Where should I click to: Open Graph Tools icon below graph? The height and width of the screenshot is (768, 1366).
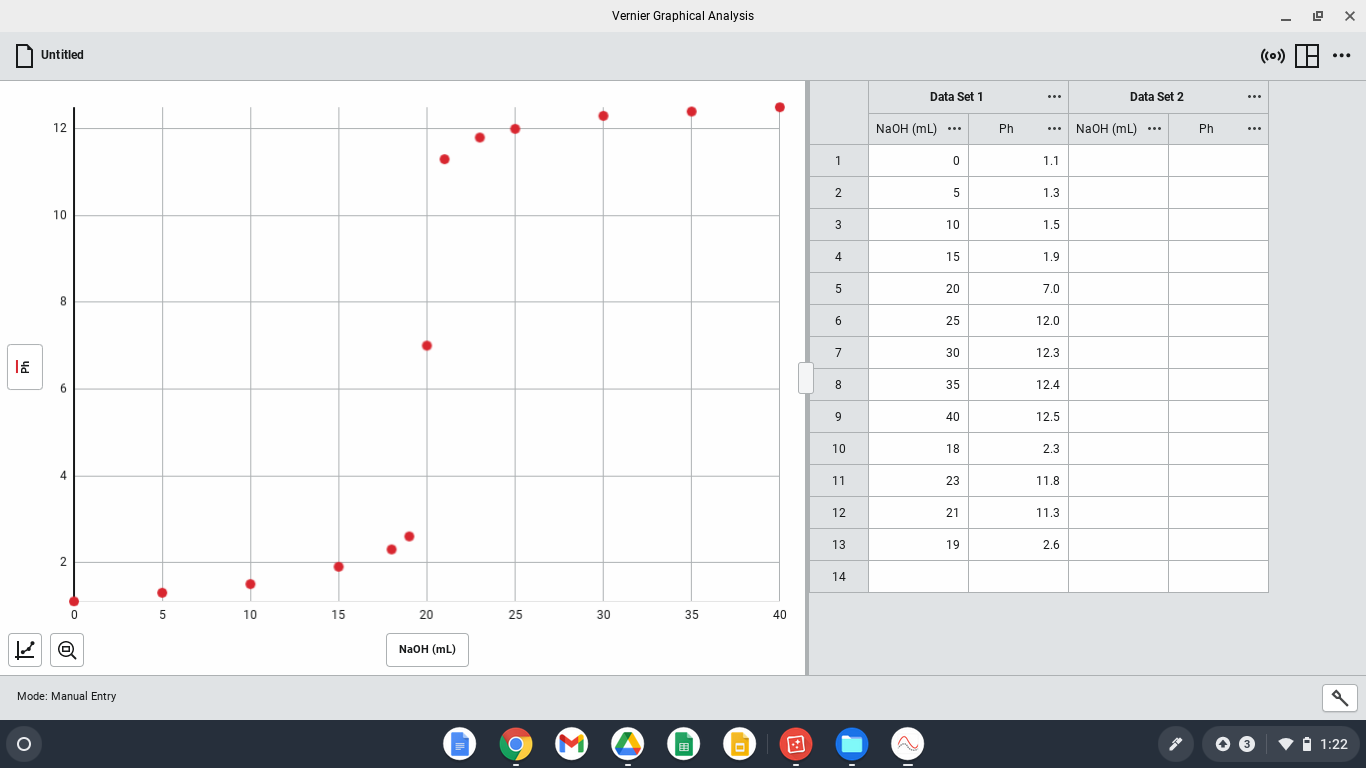tap(25, 650)
